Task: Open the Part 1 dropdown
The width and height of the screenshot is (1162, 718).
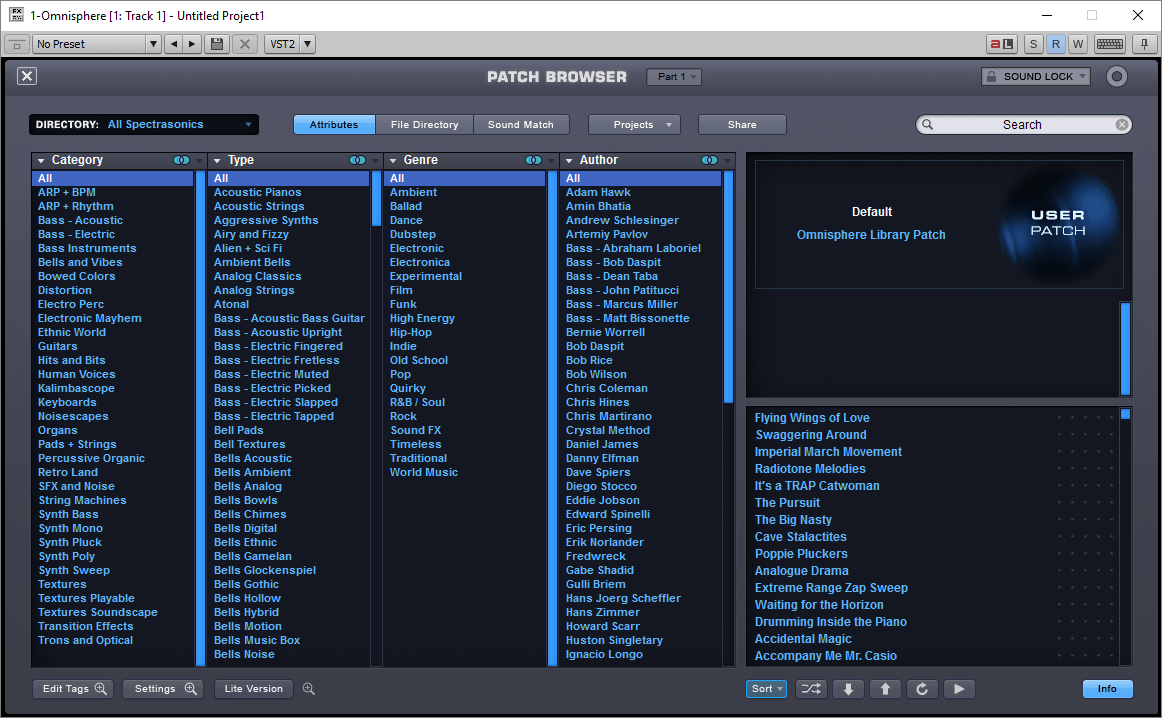Action: [674, 76]
